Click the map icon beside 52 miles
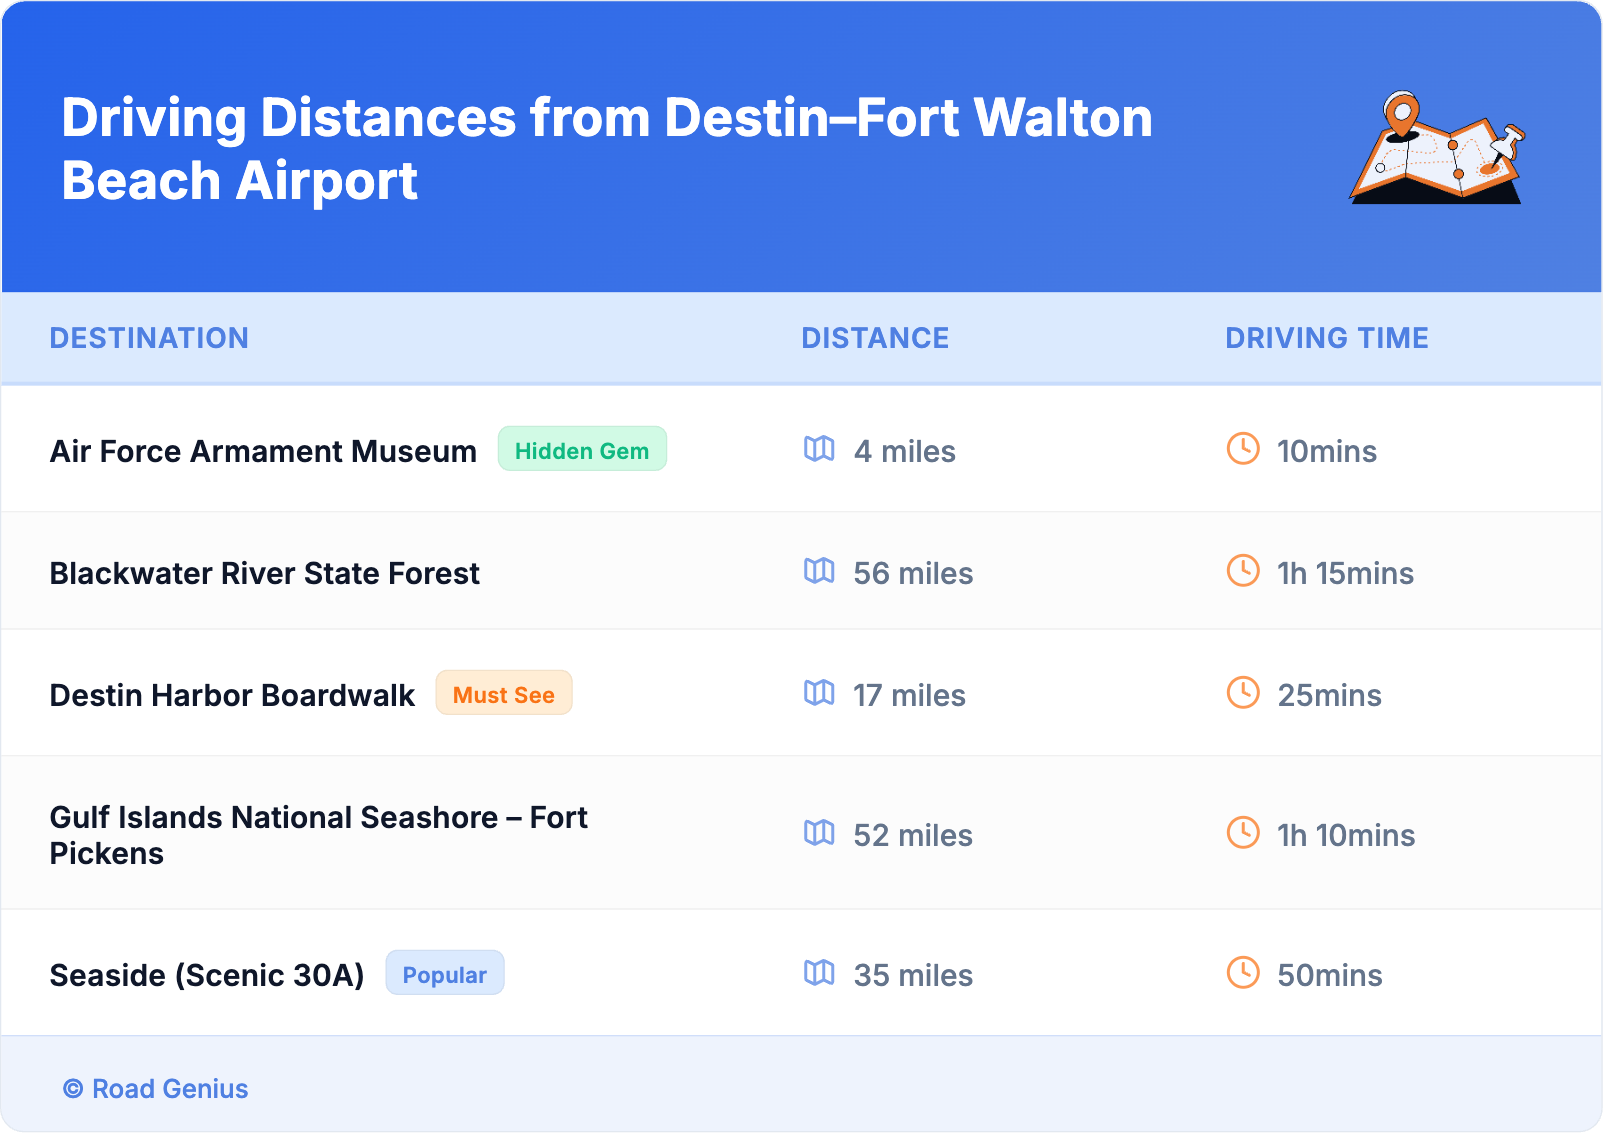Screen dimensions: 1604x1134 (819, 833)
